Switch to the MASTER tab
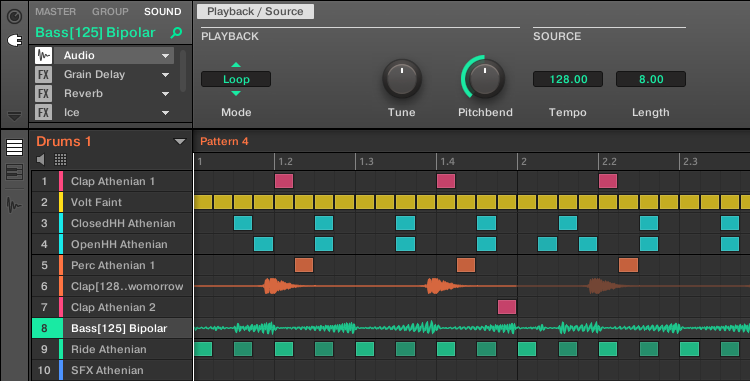 [55, 11]
